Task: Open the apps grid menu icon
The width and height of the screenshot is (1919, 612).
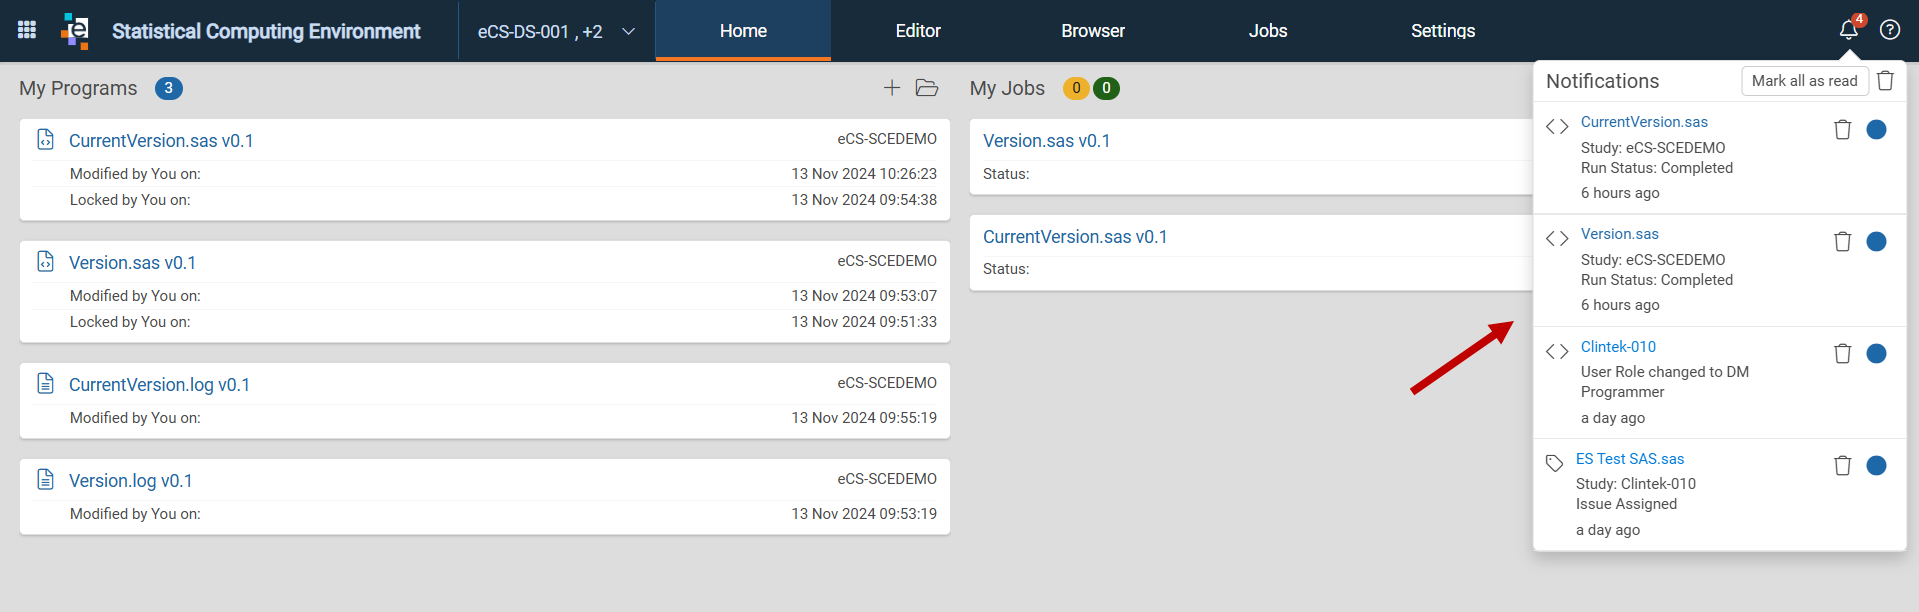Action: (x=27, y=30)
